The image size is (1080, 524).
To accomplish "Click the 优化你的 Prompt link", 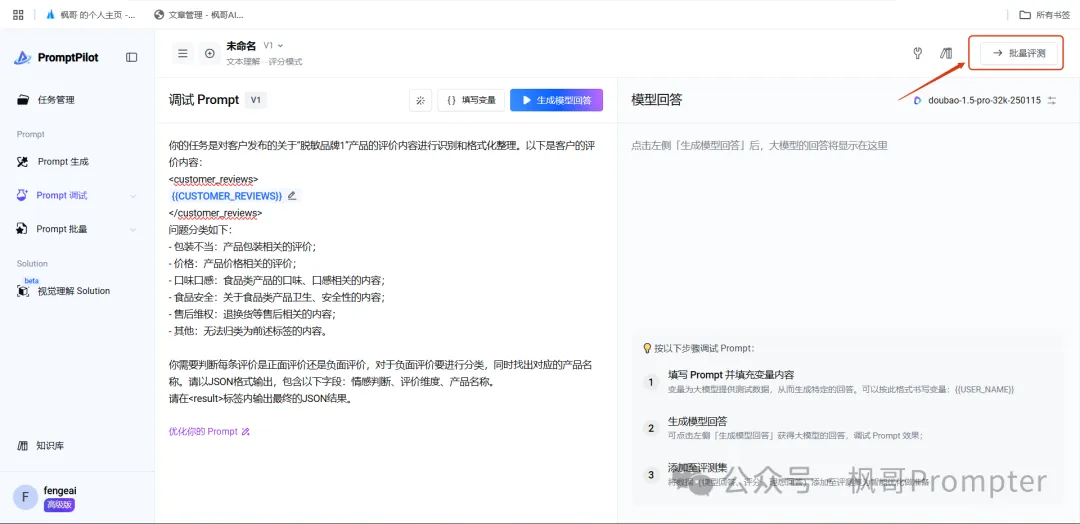I will 209,432.
